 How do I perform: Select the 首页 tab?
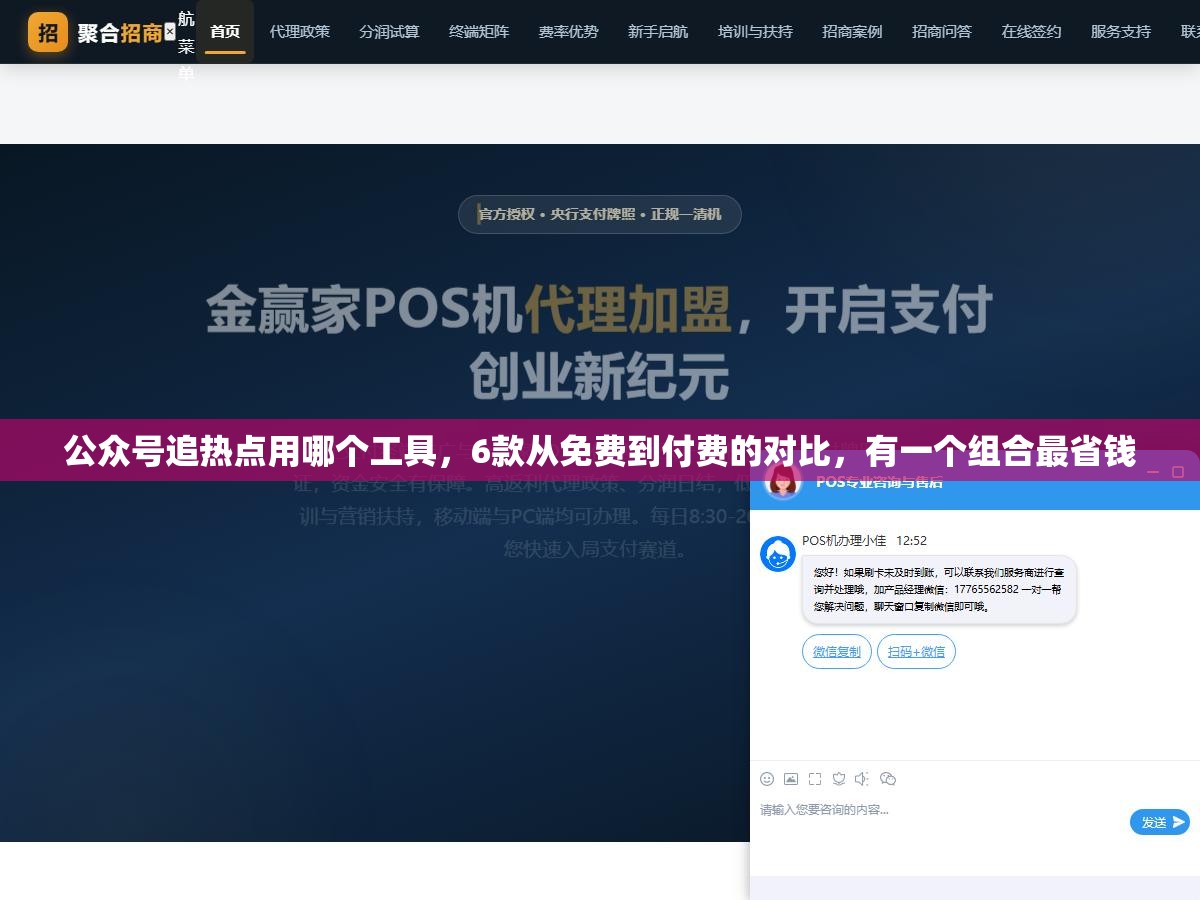(225, 32)
